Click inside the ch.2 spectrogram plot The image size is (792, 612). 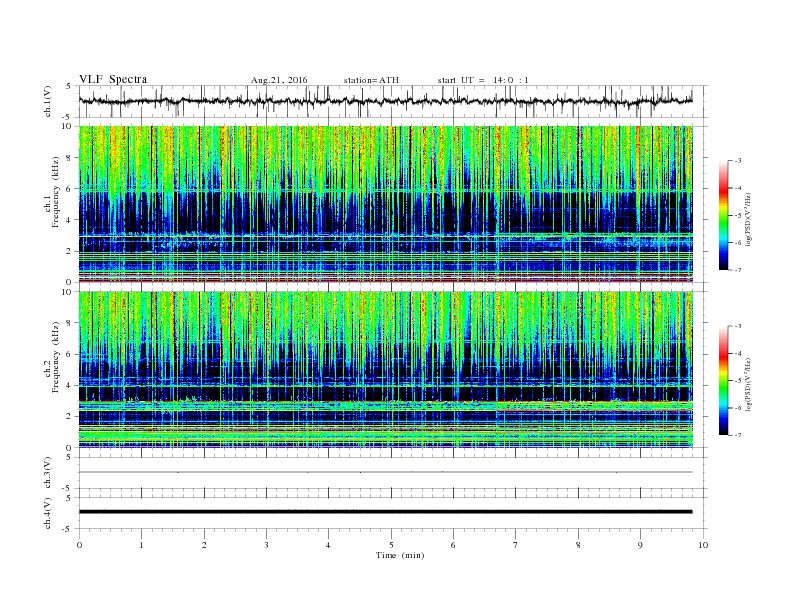pyautogui.click(x=386, y=369)
